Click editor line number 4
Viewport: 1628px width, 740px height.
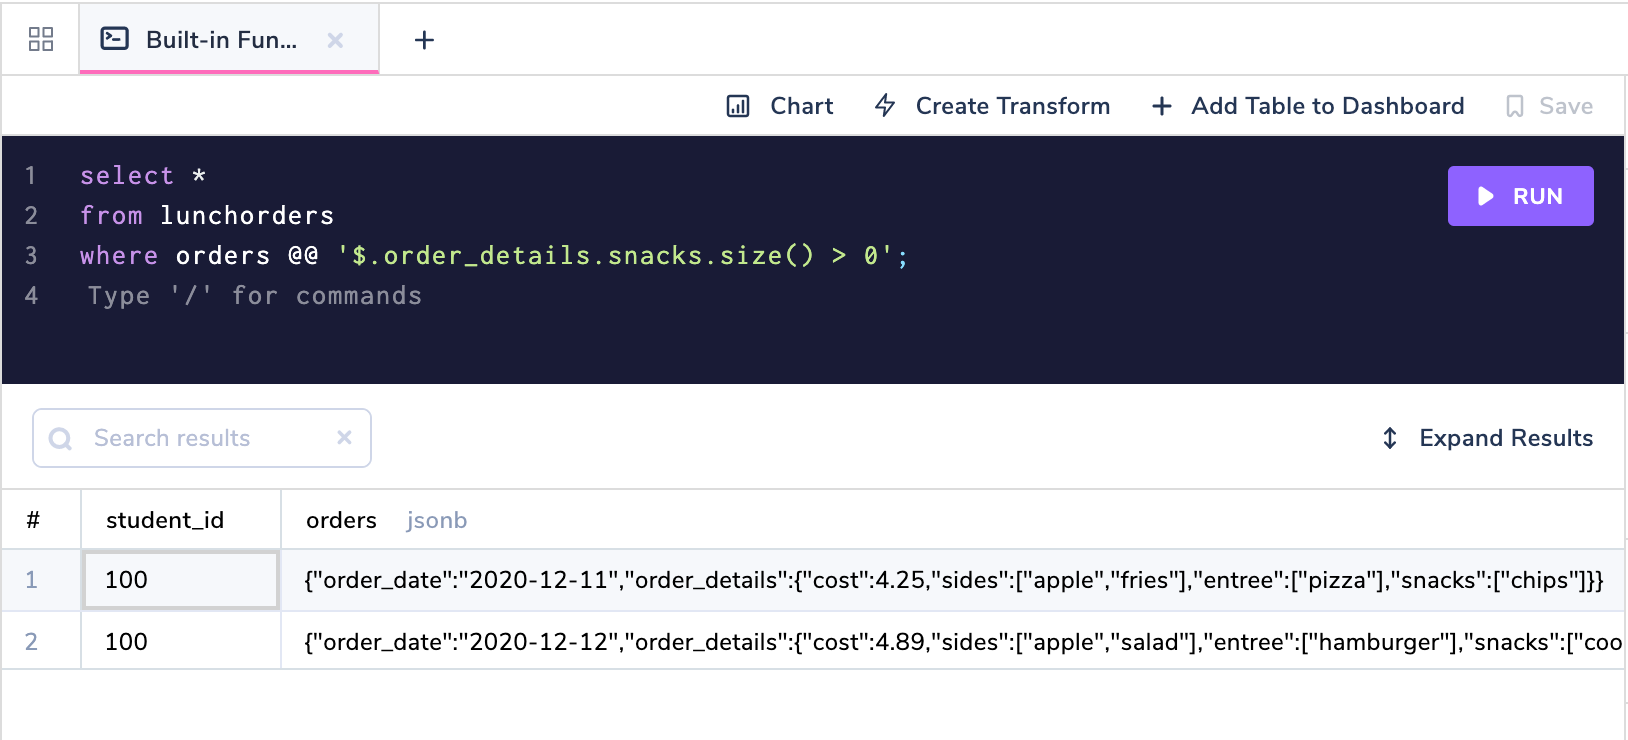tap(31, 296)
